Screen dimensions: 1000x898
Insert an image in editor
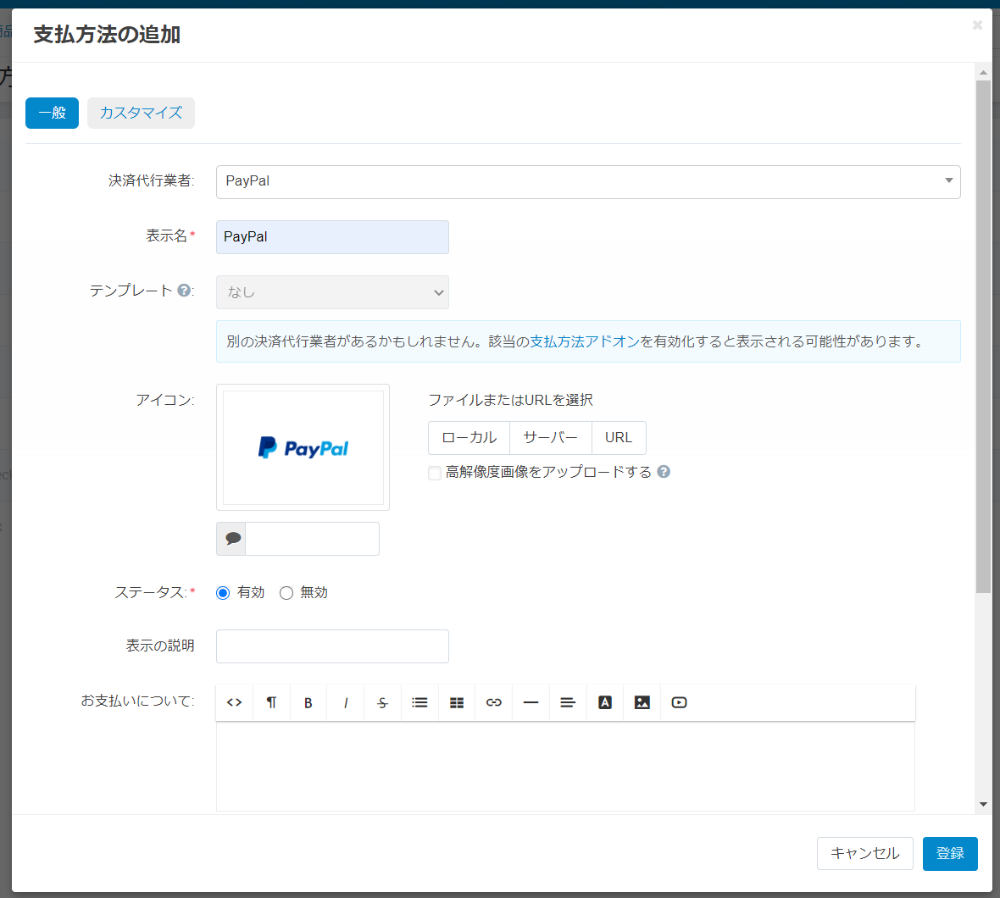[642, 702]
